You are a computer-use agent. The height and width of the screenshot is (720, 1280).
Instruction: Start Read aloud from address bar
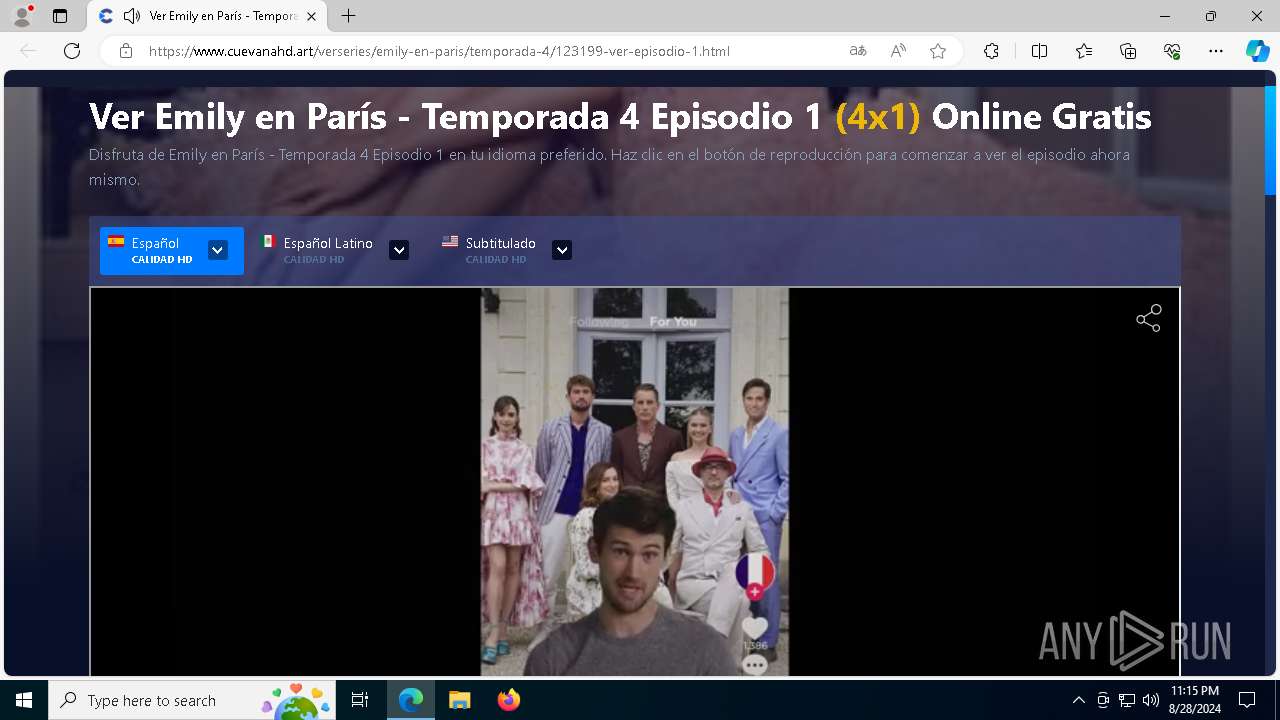[x=898, y=51]
